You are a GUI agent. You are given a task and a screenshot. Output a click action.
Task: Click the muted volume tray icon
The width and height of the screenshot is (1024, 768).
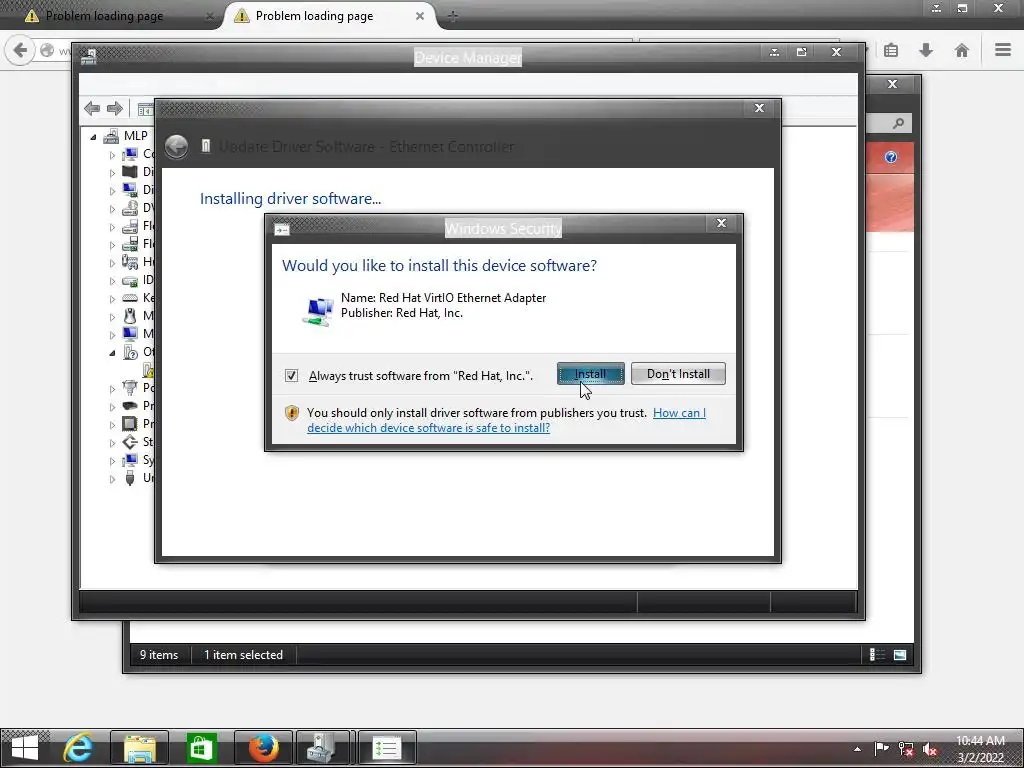coord(930,750)
